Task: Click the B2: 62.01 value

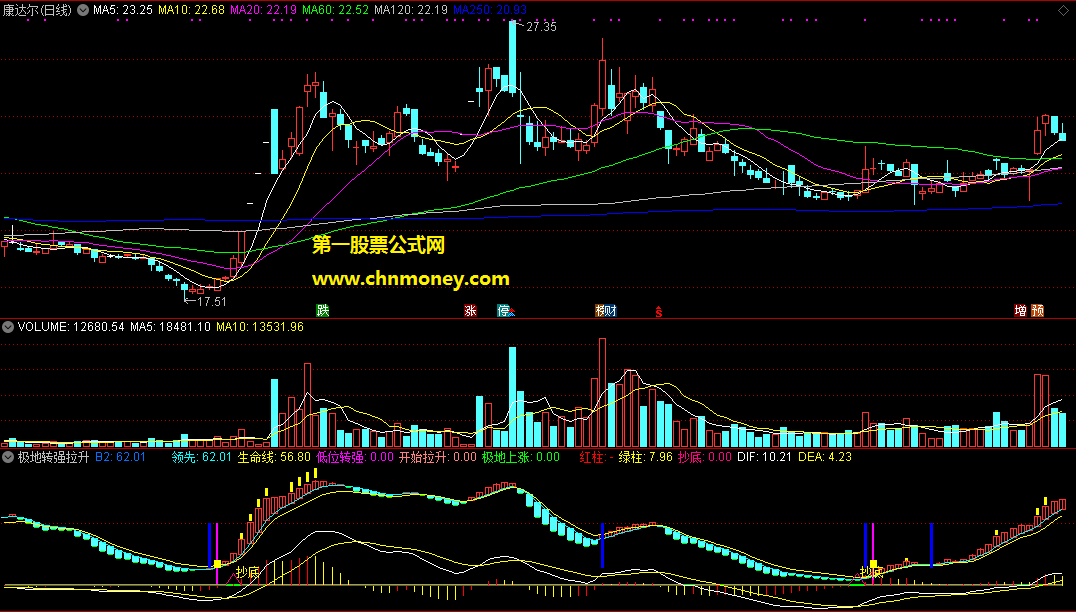Action: pyautogui.click(x=120, y=457)
